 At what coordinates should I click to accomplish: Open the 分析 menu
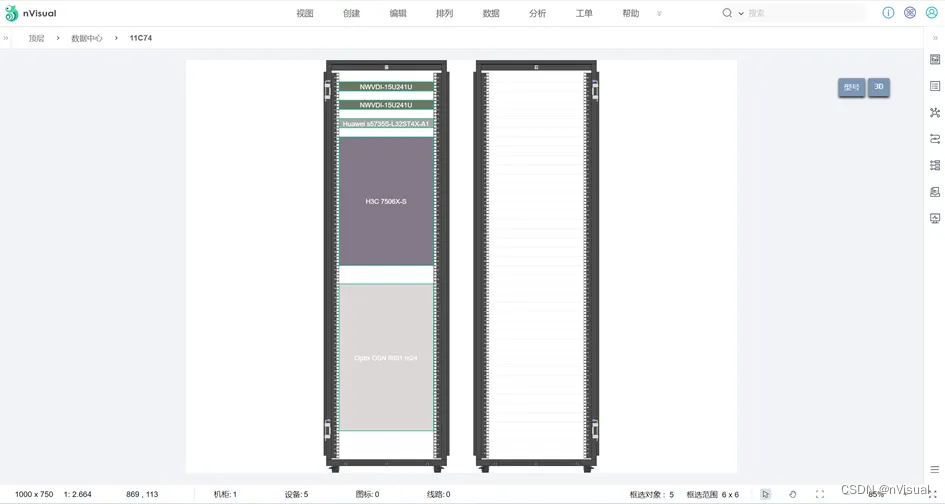[538, 13]
